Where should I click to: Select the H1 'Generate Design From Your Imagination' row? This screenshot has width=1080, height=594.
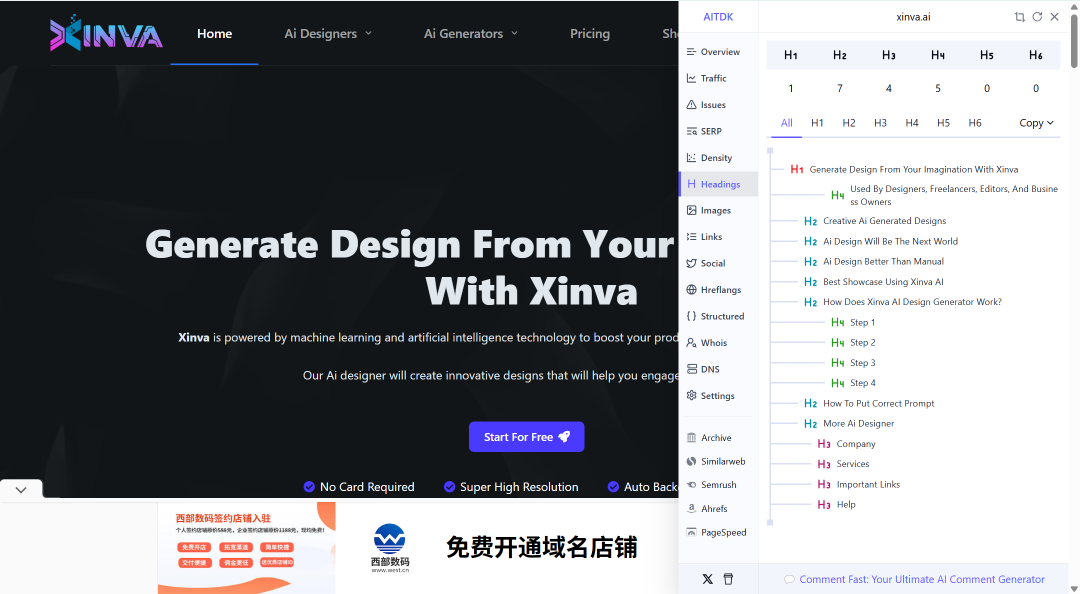click(904, 170)
